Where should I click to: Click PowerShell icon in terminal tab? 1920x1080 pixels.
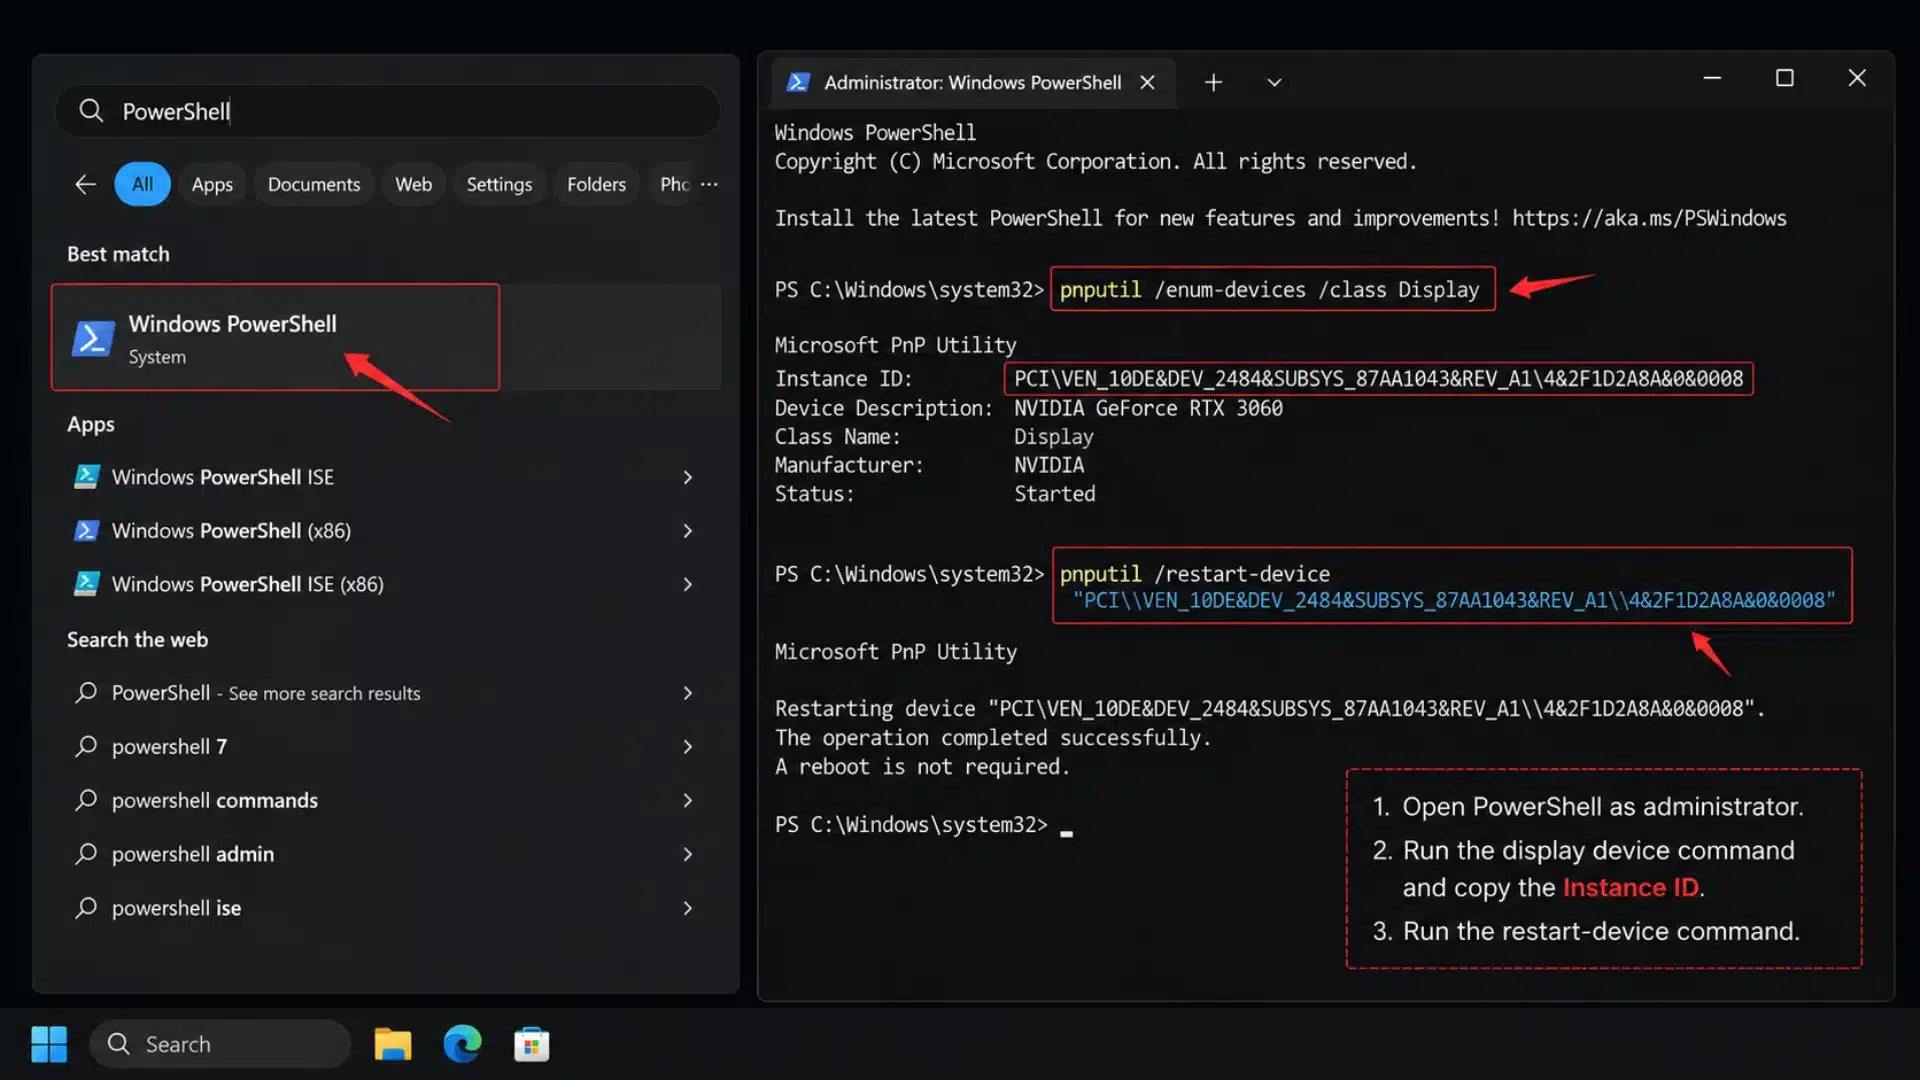(798, 82)
